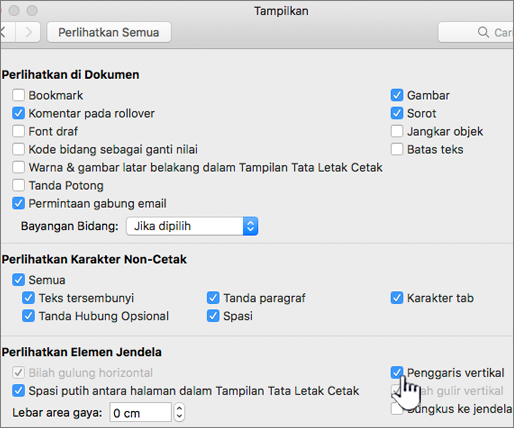
Task: Click Lebar area gaya stepper arrows
Action: click(x=179, y=412)
